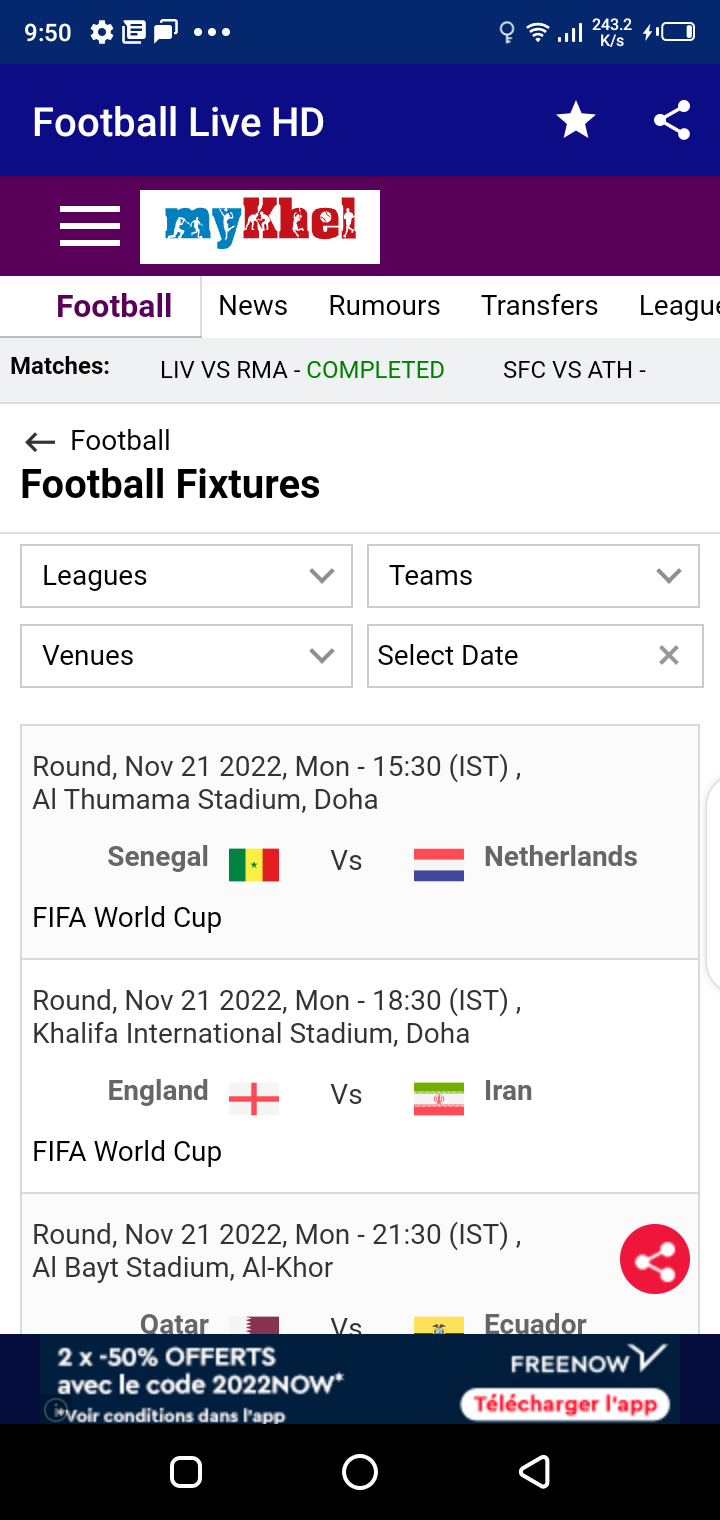Open the England vs Iran fixture

pyautogui.click(x=360, y=1076)
